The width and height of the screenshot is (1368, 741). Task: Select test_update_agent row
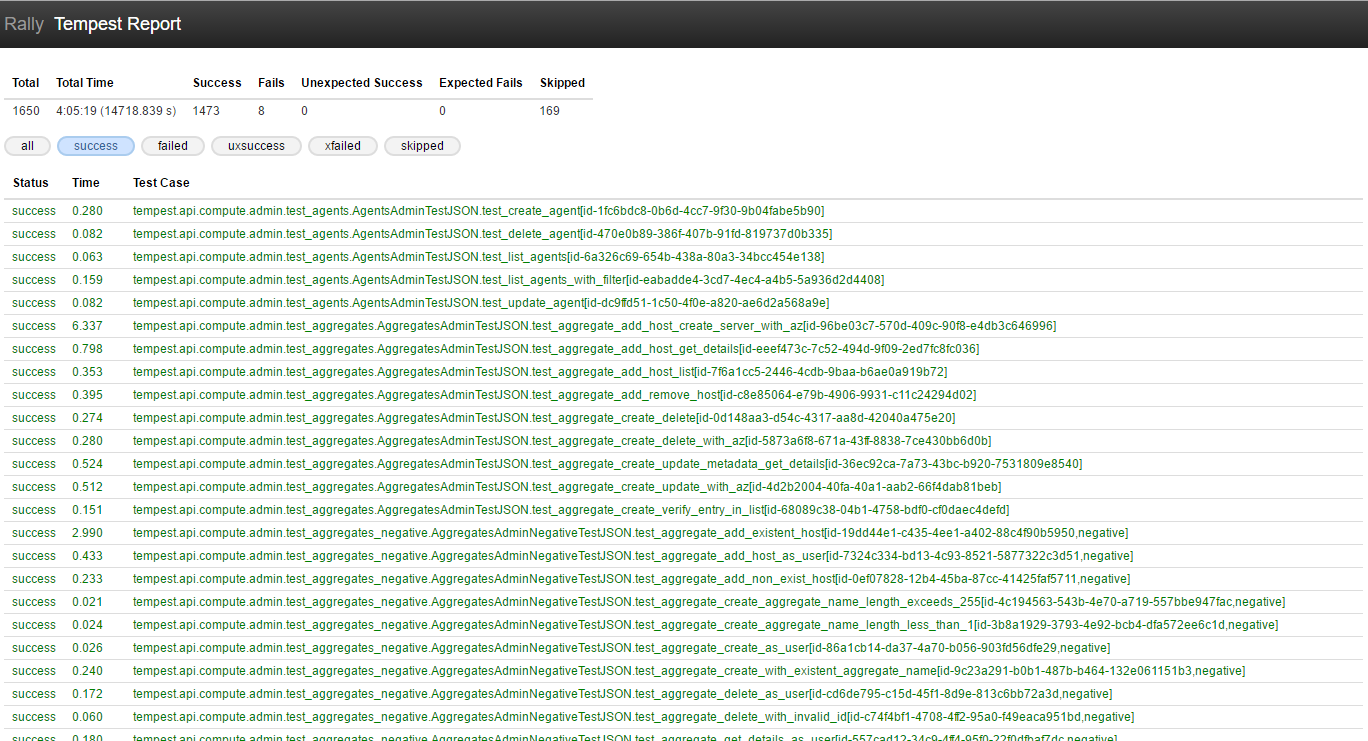[x=683, y=303]
